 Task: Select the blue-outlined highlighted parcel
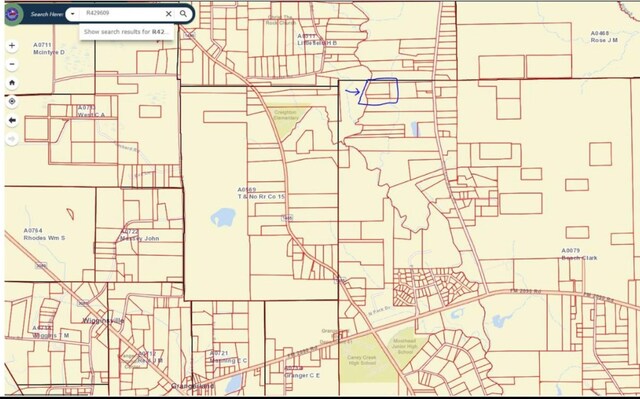(380, 91)
